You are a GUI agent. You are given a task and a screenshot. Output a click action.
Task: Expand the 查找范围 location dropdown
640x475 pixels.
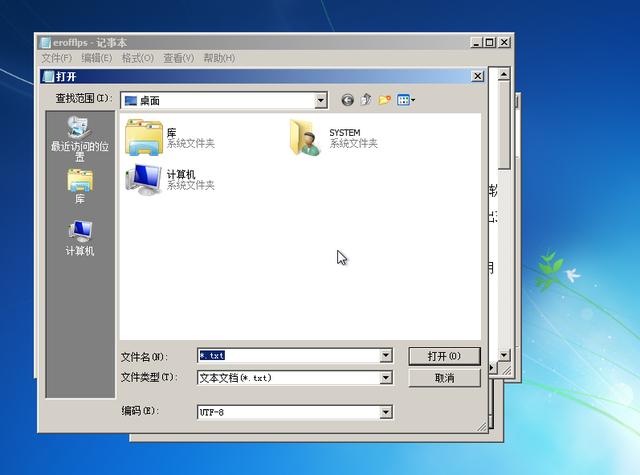tap(321, 100)
